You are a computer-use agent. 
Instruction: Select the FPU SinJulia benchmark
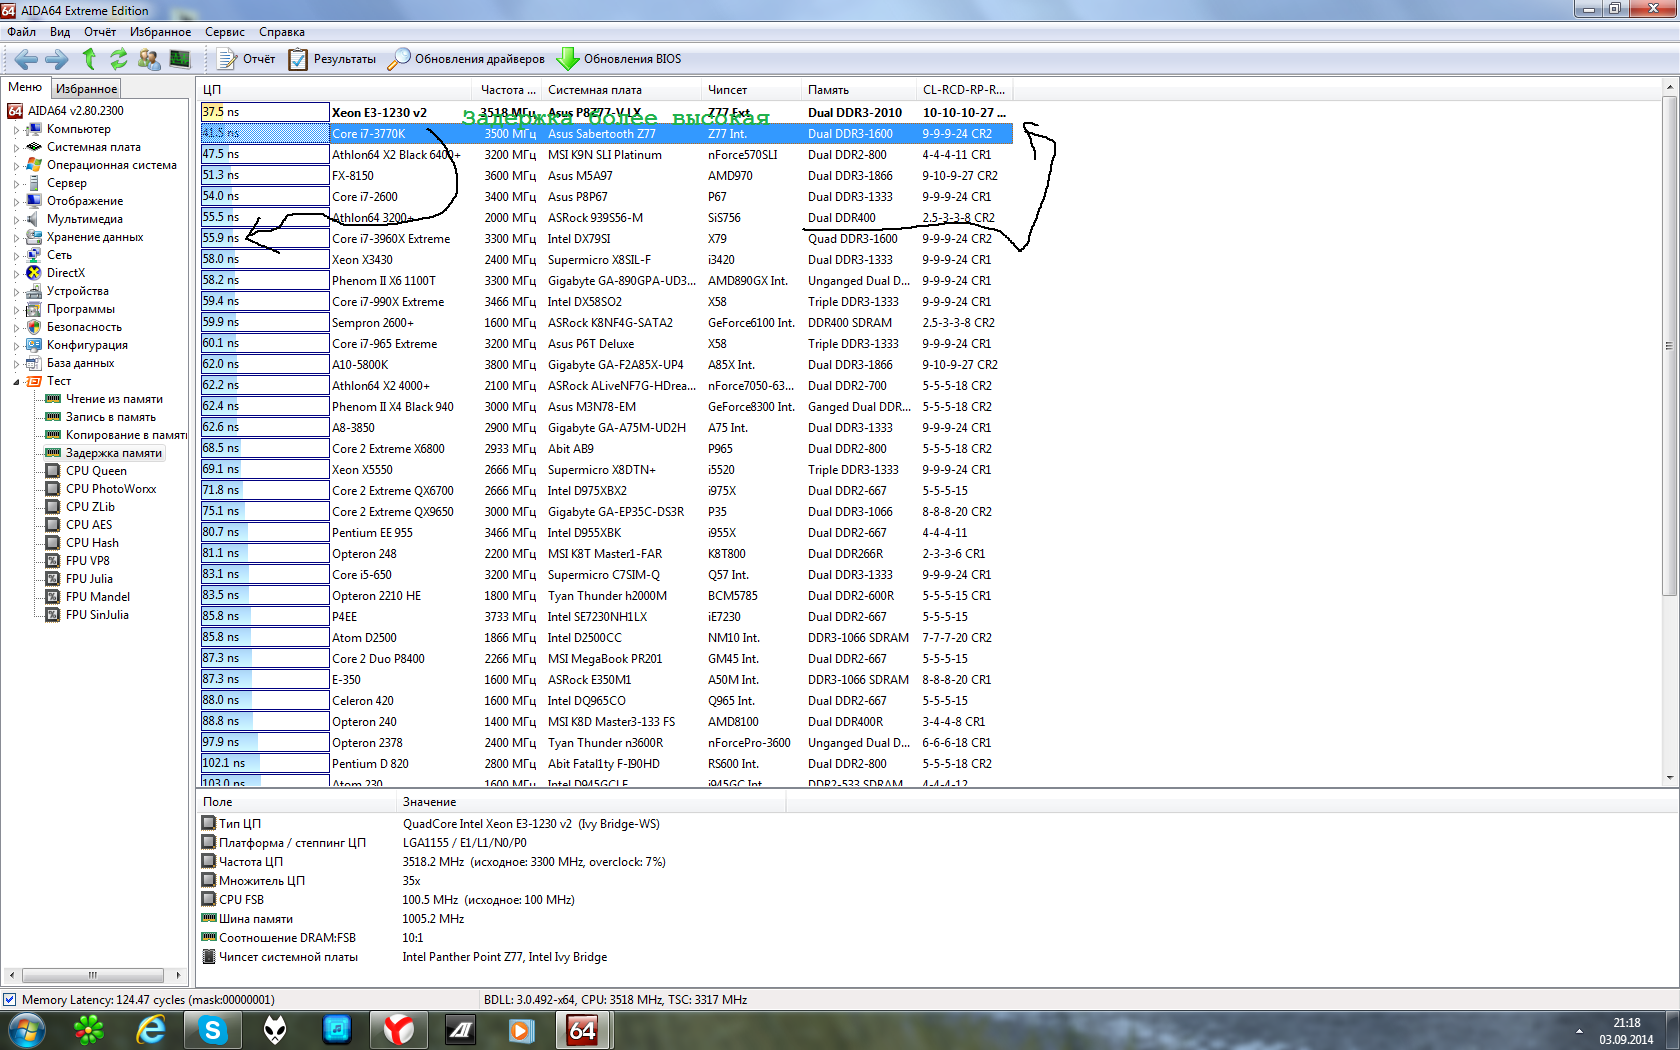click(97, 615)
